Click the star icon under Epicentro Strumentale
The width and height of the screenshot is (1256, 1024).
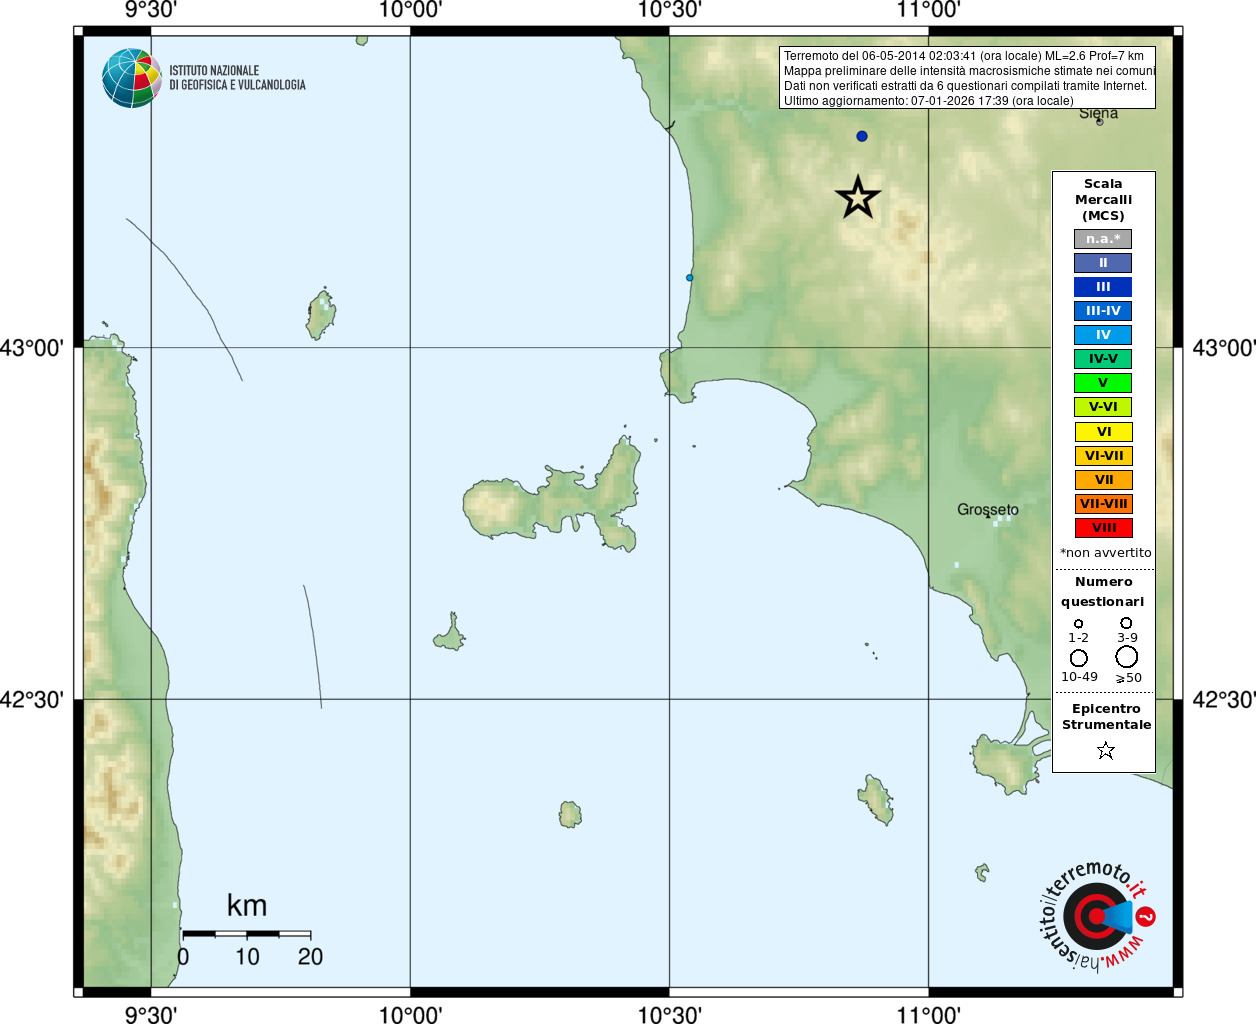[x=1105, y=750]
